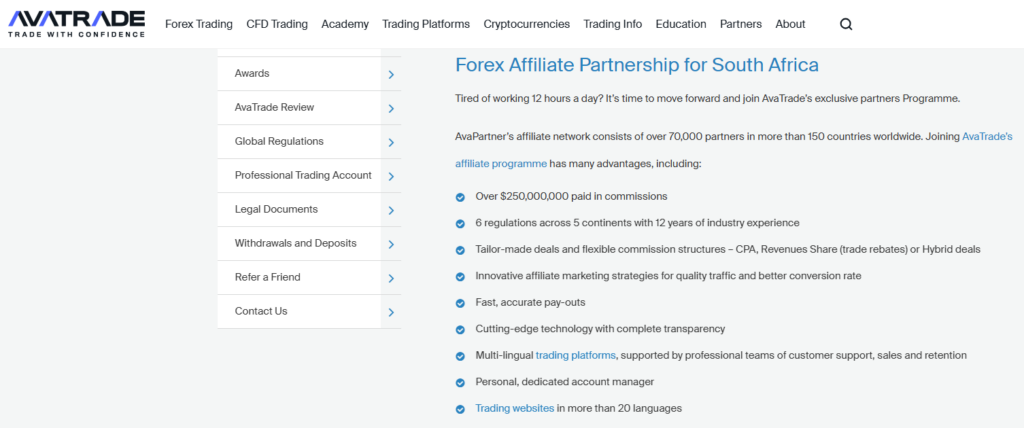Click the checkmark bullet beside 'Innovative affiliate marketing'

click(460, 276)
